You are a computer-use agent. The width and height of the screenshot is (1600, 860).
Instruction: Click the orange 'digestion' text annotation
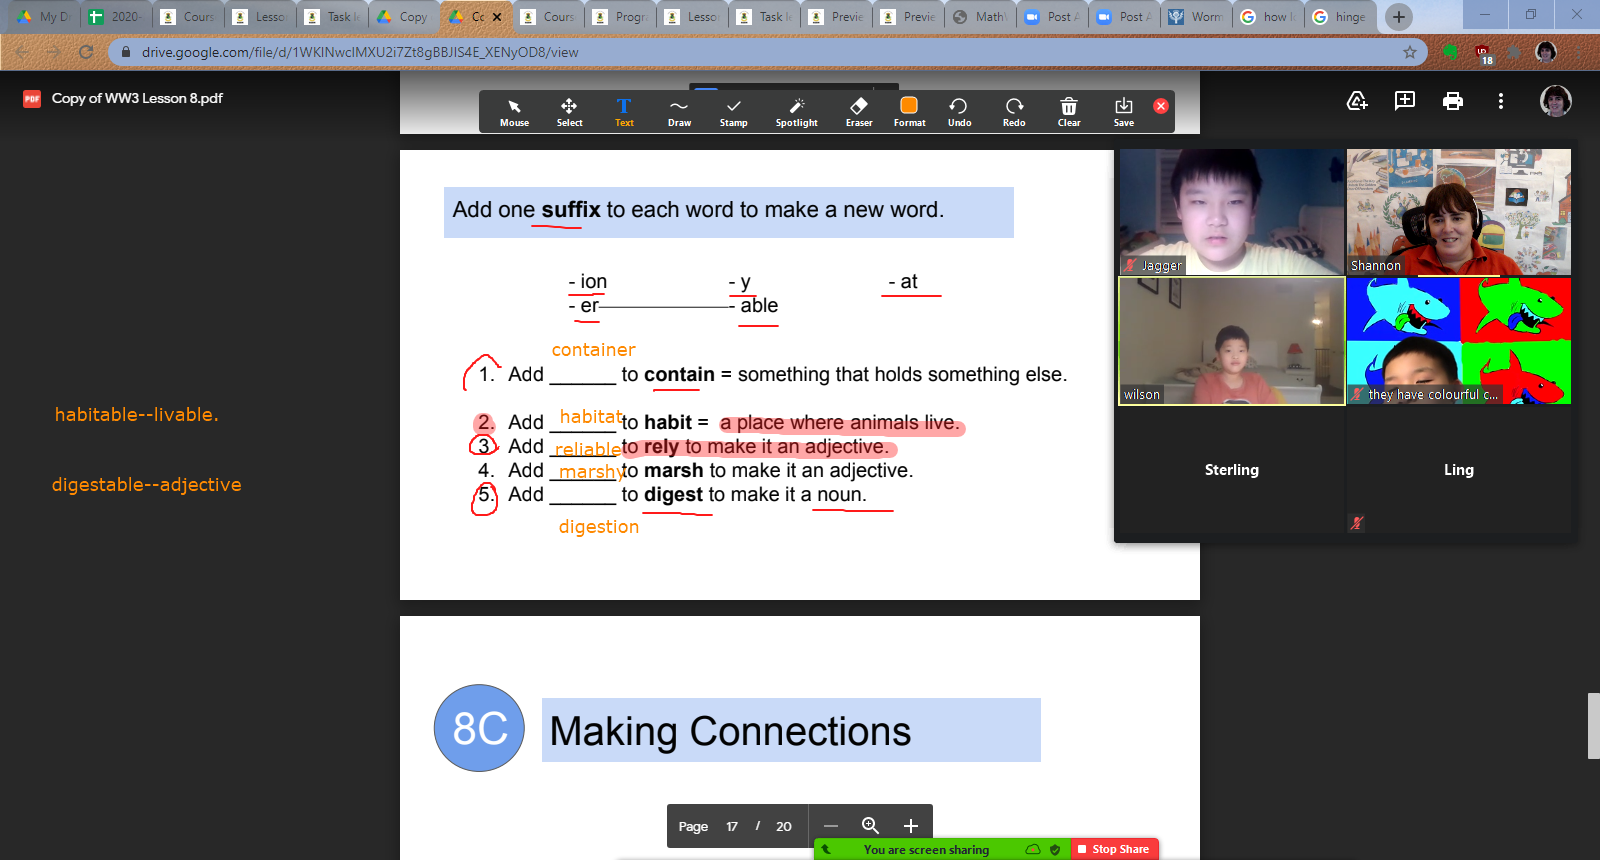598,527
